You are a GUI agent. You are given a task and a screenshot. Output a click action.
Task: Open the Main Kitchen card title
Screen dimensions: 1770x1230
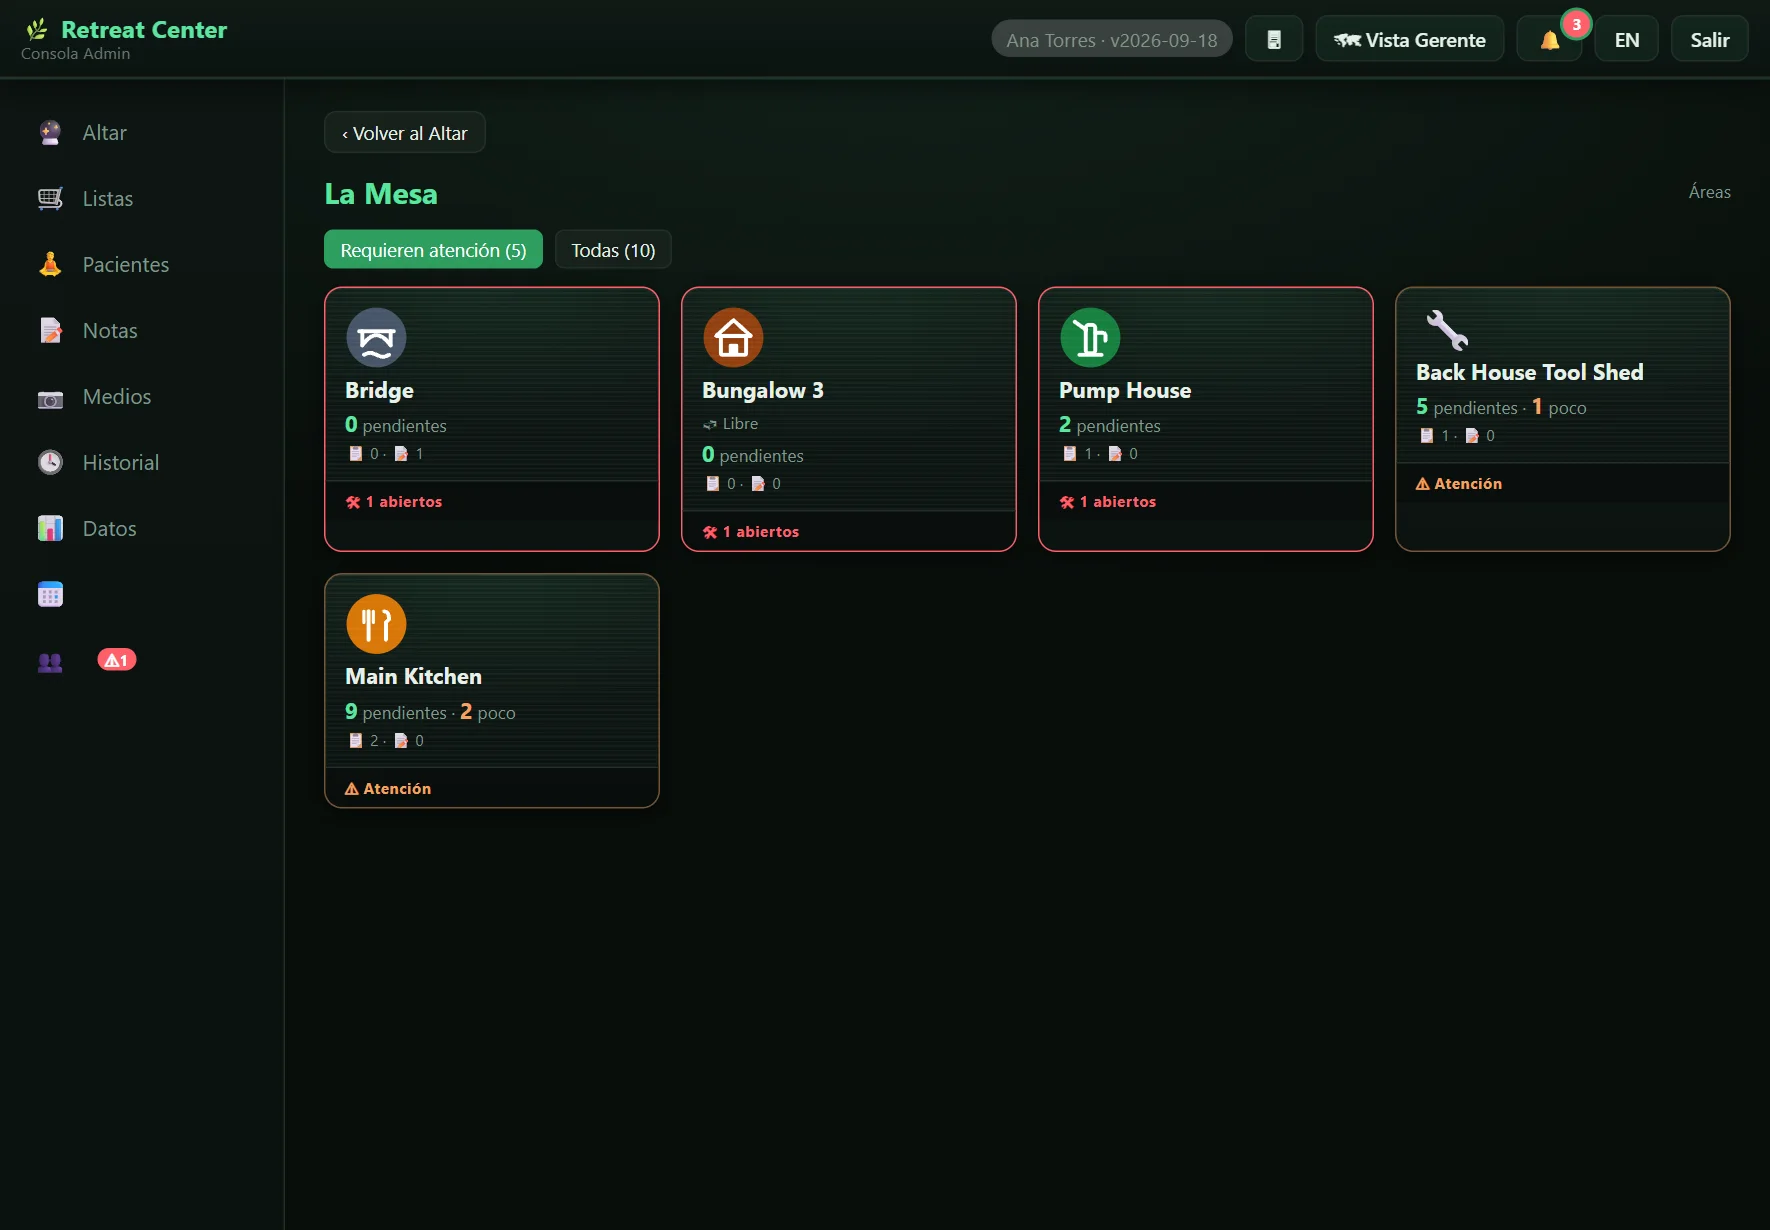click(x=413, y=677)
